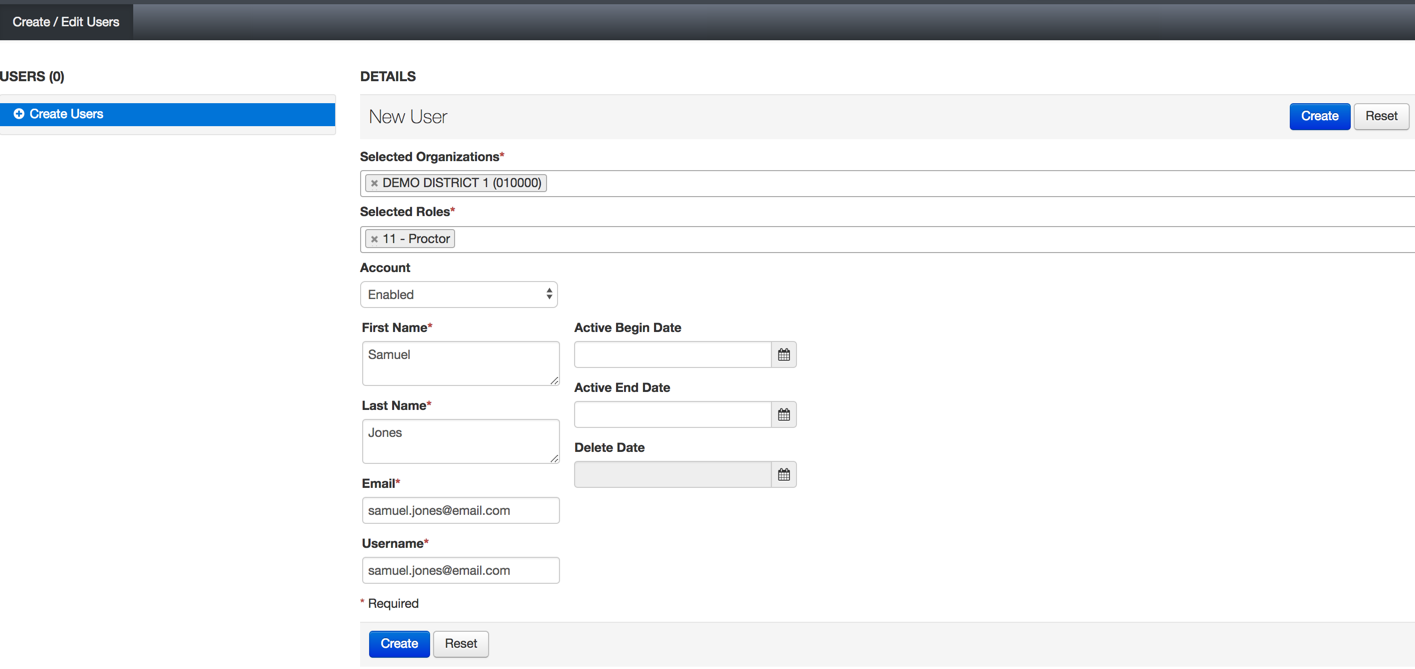Click the bottom Create button
Screen dimensions: 1415x669
click(399, 644)
